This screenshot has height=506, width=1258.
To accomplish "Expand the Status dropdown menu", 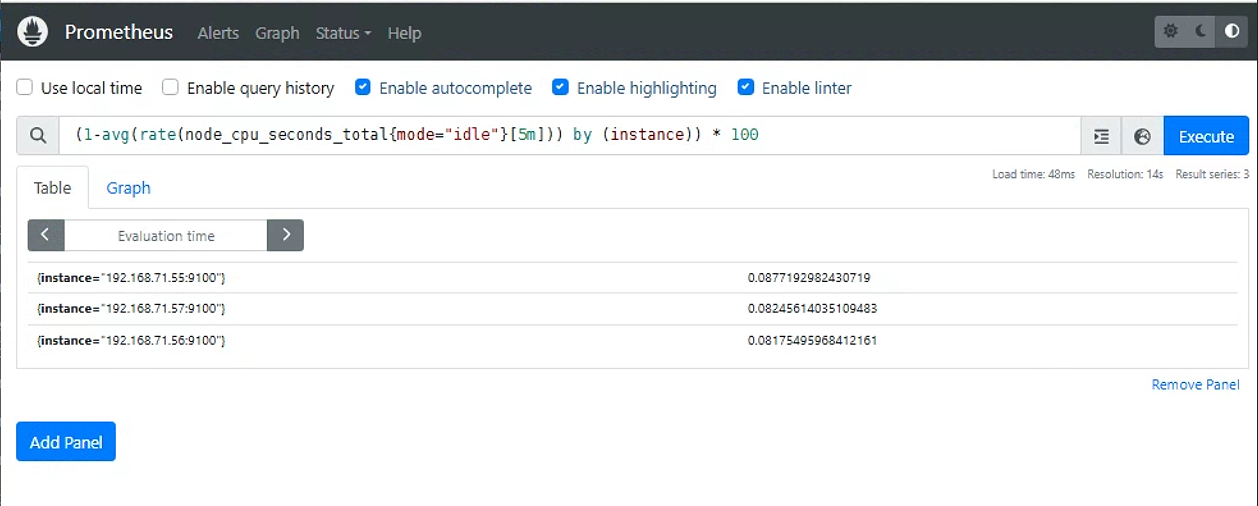I will [343, 33].
